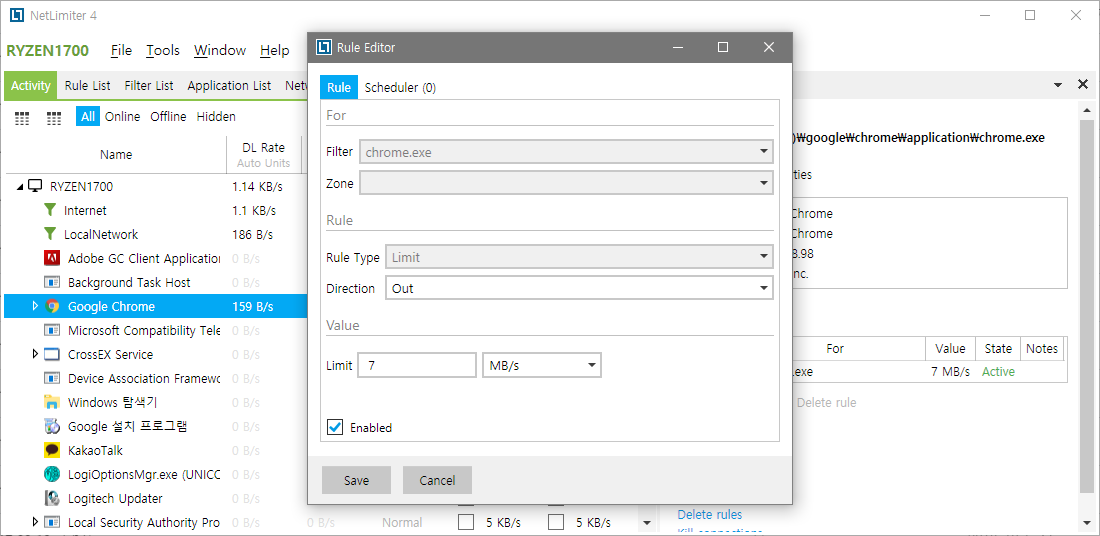Save the rule
This screenshot has height=536, width=1100.
coord(356,480)
